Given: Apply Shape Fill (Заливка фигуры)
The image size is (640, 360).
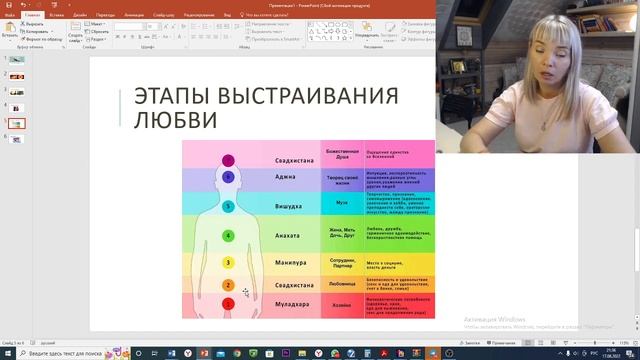Looking at the screenshot, I should click(x=418, y=24).
